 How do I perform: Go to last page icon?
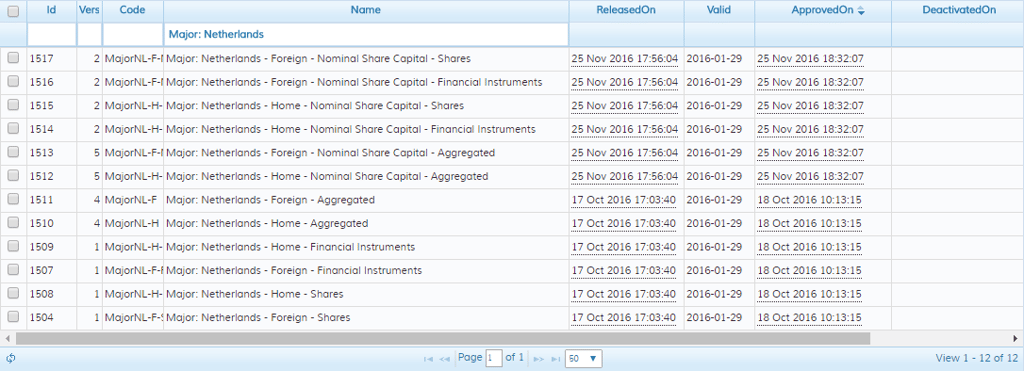click(555, 359)
